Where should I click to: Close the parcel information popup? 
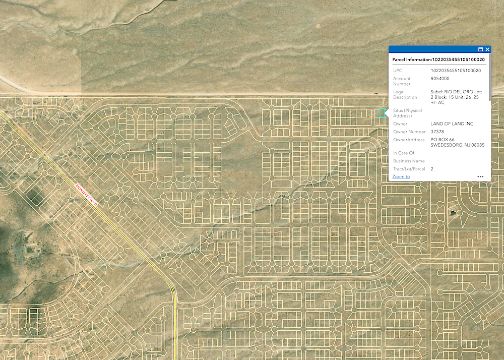click(x=487, y=49)
